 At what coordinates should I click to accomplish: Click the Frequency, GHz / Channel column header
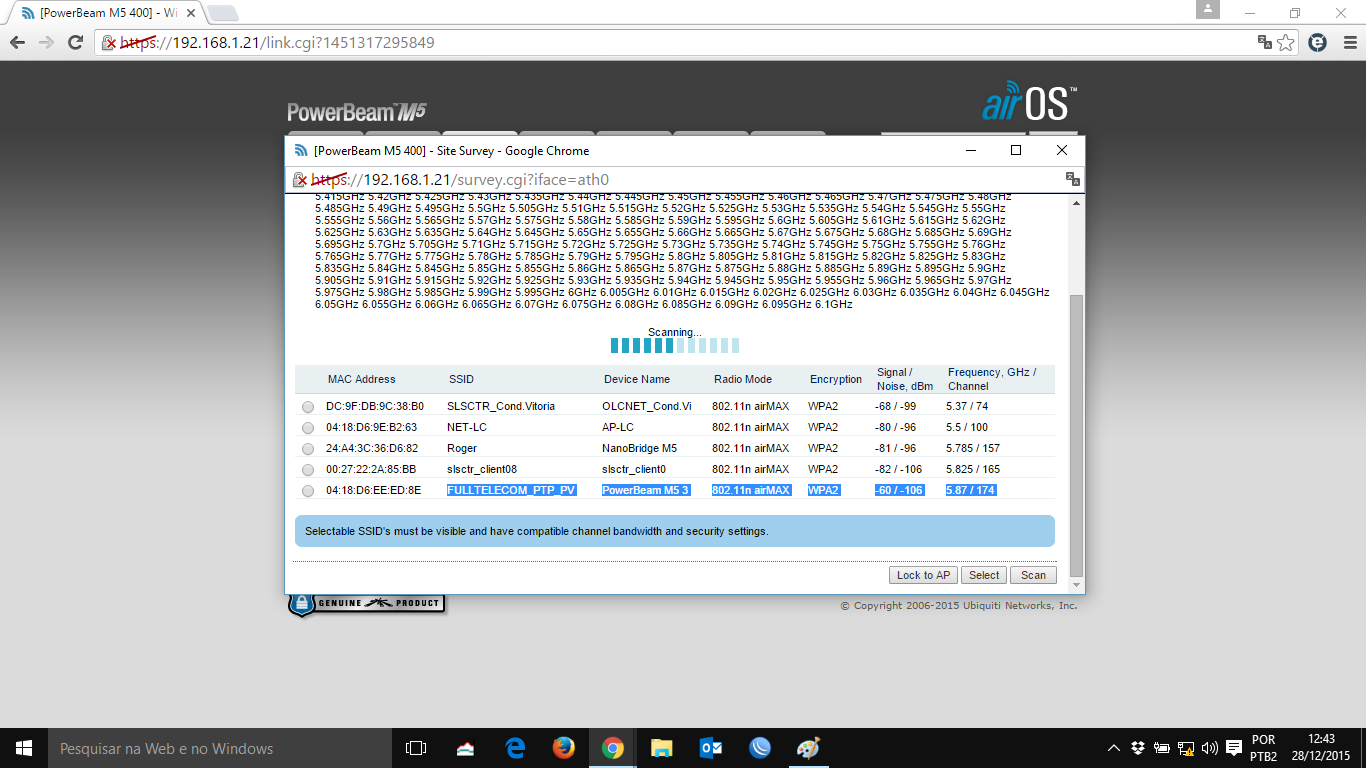(x=992, y=379)
